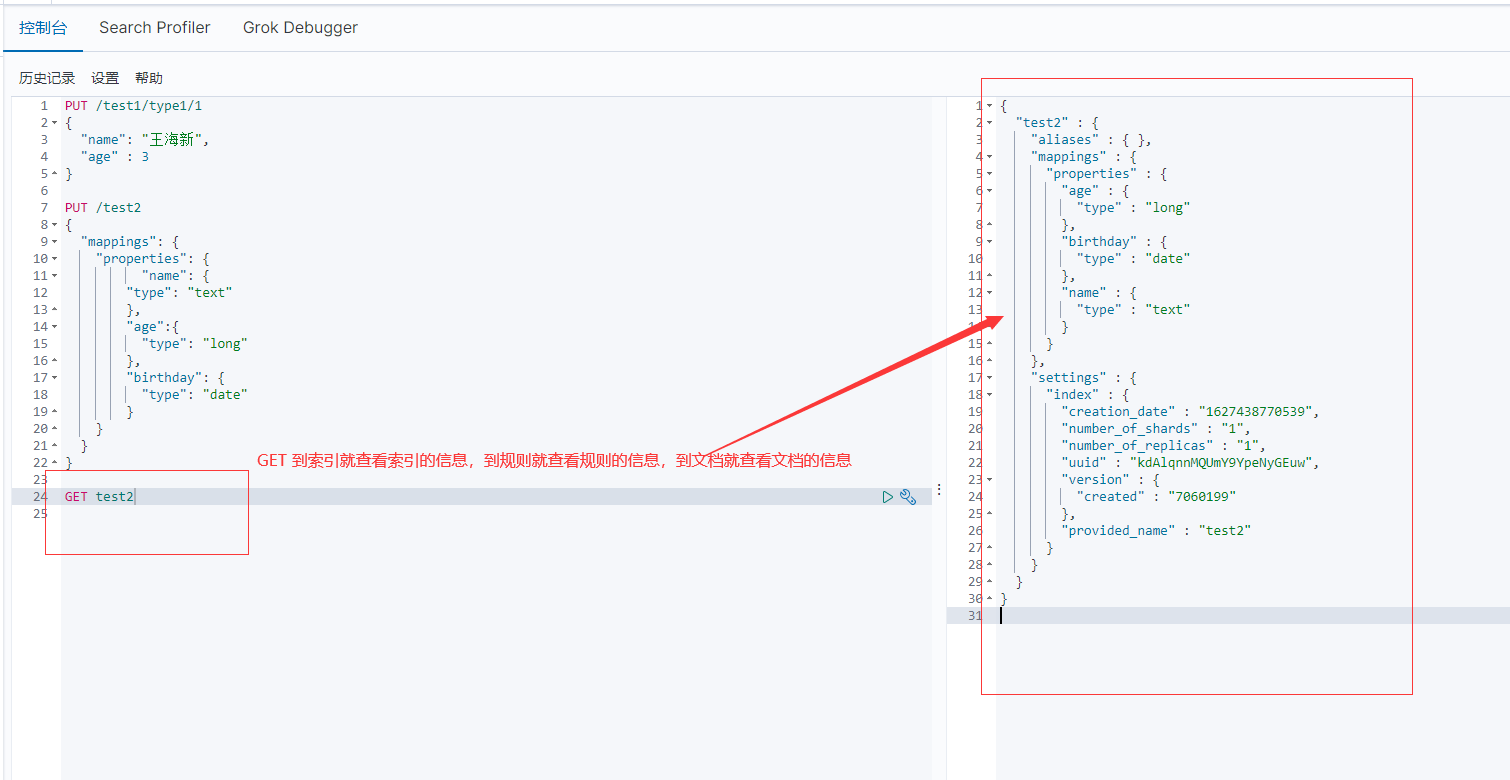This screenshot has width=1510, height=780.
Task: Fold the "mappings" block in request editor
Action: click(x=54, y=242)
